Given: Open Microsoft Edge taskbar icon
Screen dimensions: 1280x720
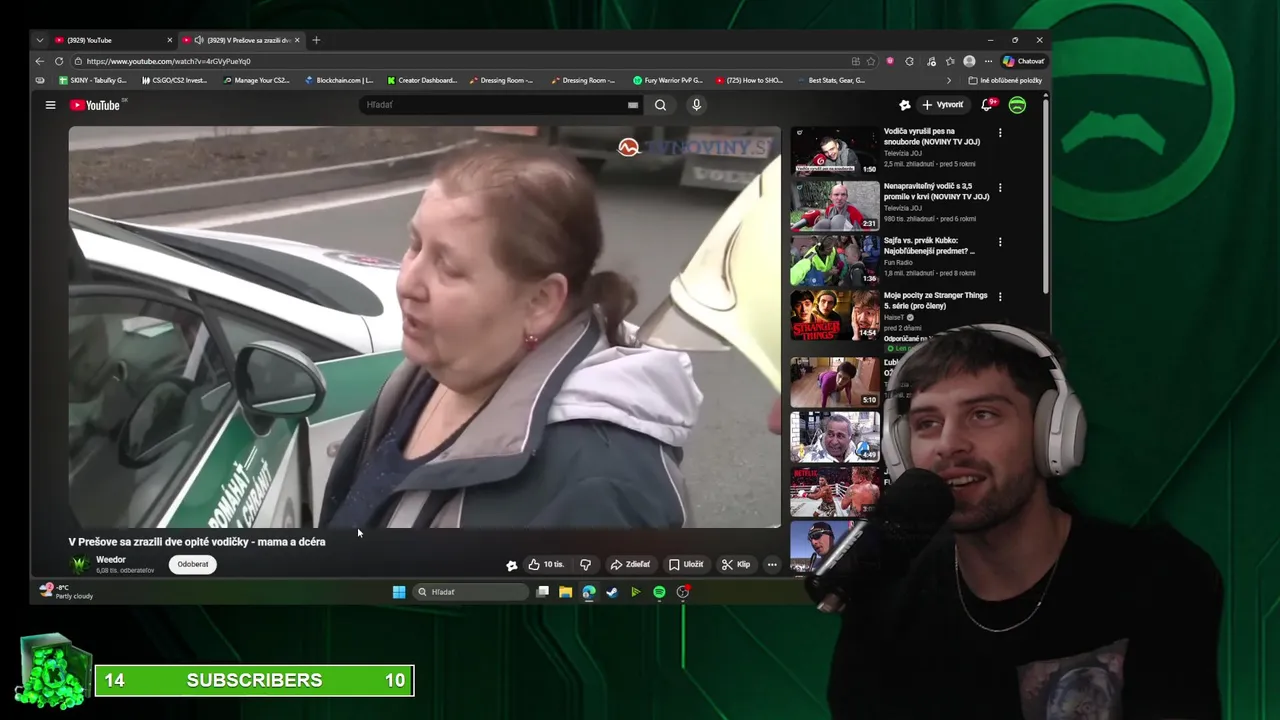Looking at the screenshot, I should [588, 592].
